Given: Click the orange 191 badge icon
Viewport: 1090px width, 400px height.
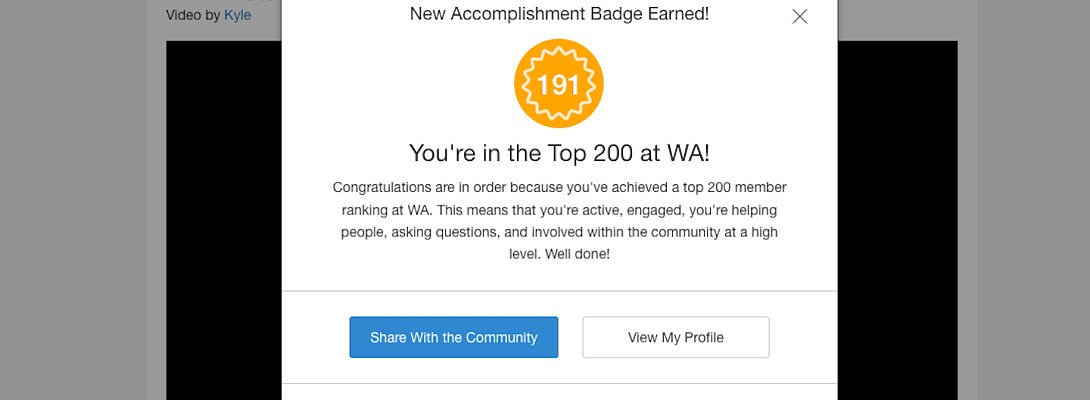Looking at the screenshot, I should point(559,84).
